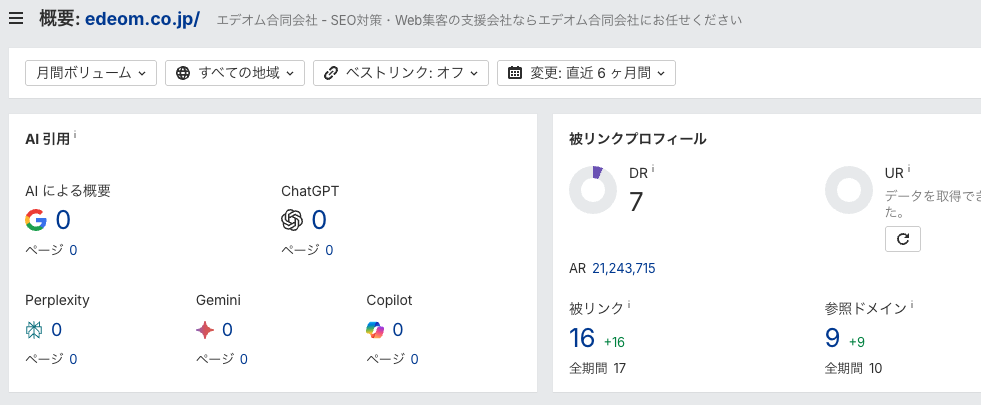Viewport: 981px width, 405px height.
Task: Open the Gemini citation count 0
Action: 227,330
